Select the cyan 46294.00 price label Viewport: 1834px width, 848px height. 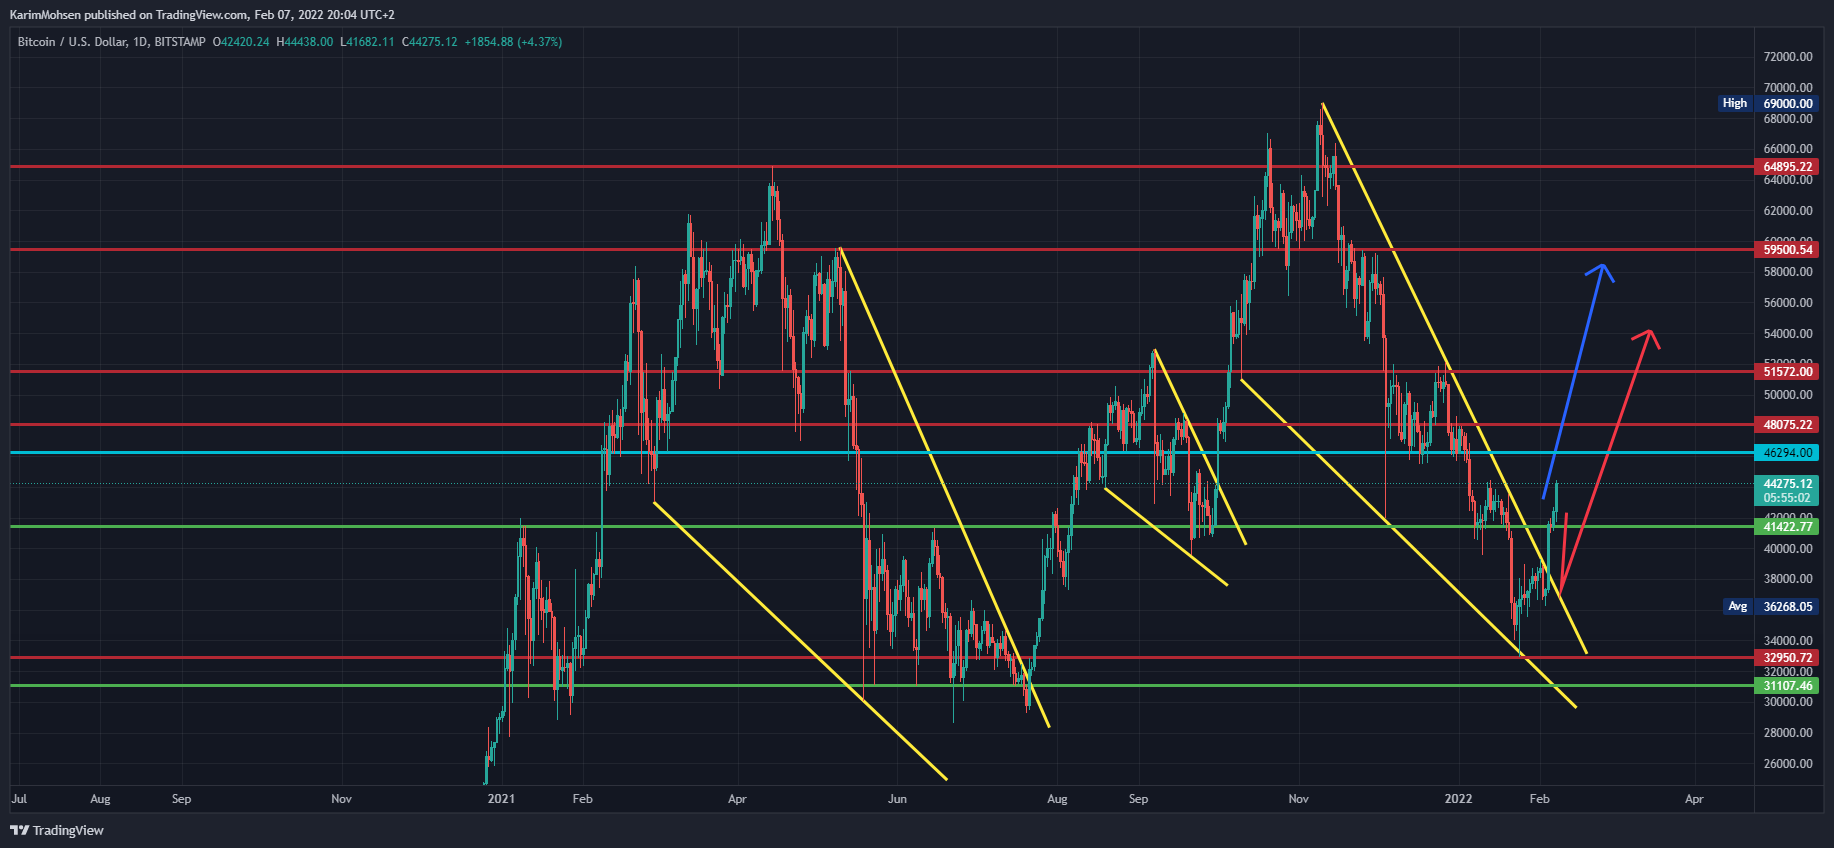pos(1787,453)
